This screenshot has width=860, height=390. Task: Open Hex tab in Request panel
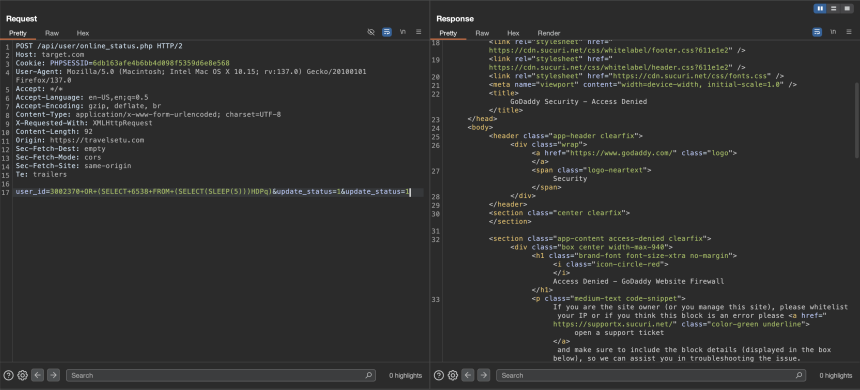[x=83, y=33]
